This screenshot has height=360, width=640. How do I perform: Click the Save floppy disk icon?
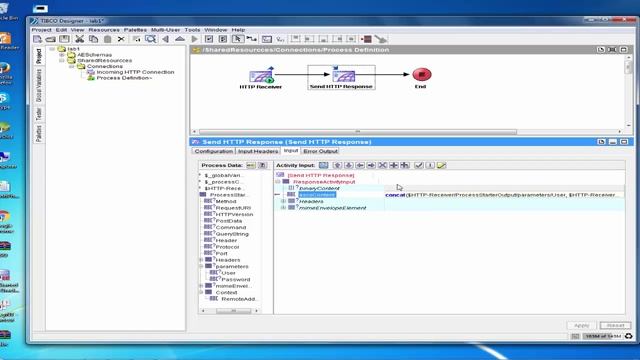[x=64, y=39]
